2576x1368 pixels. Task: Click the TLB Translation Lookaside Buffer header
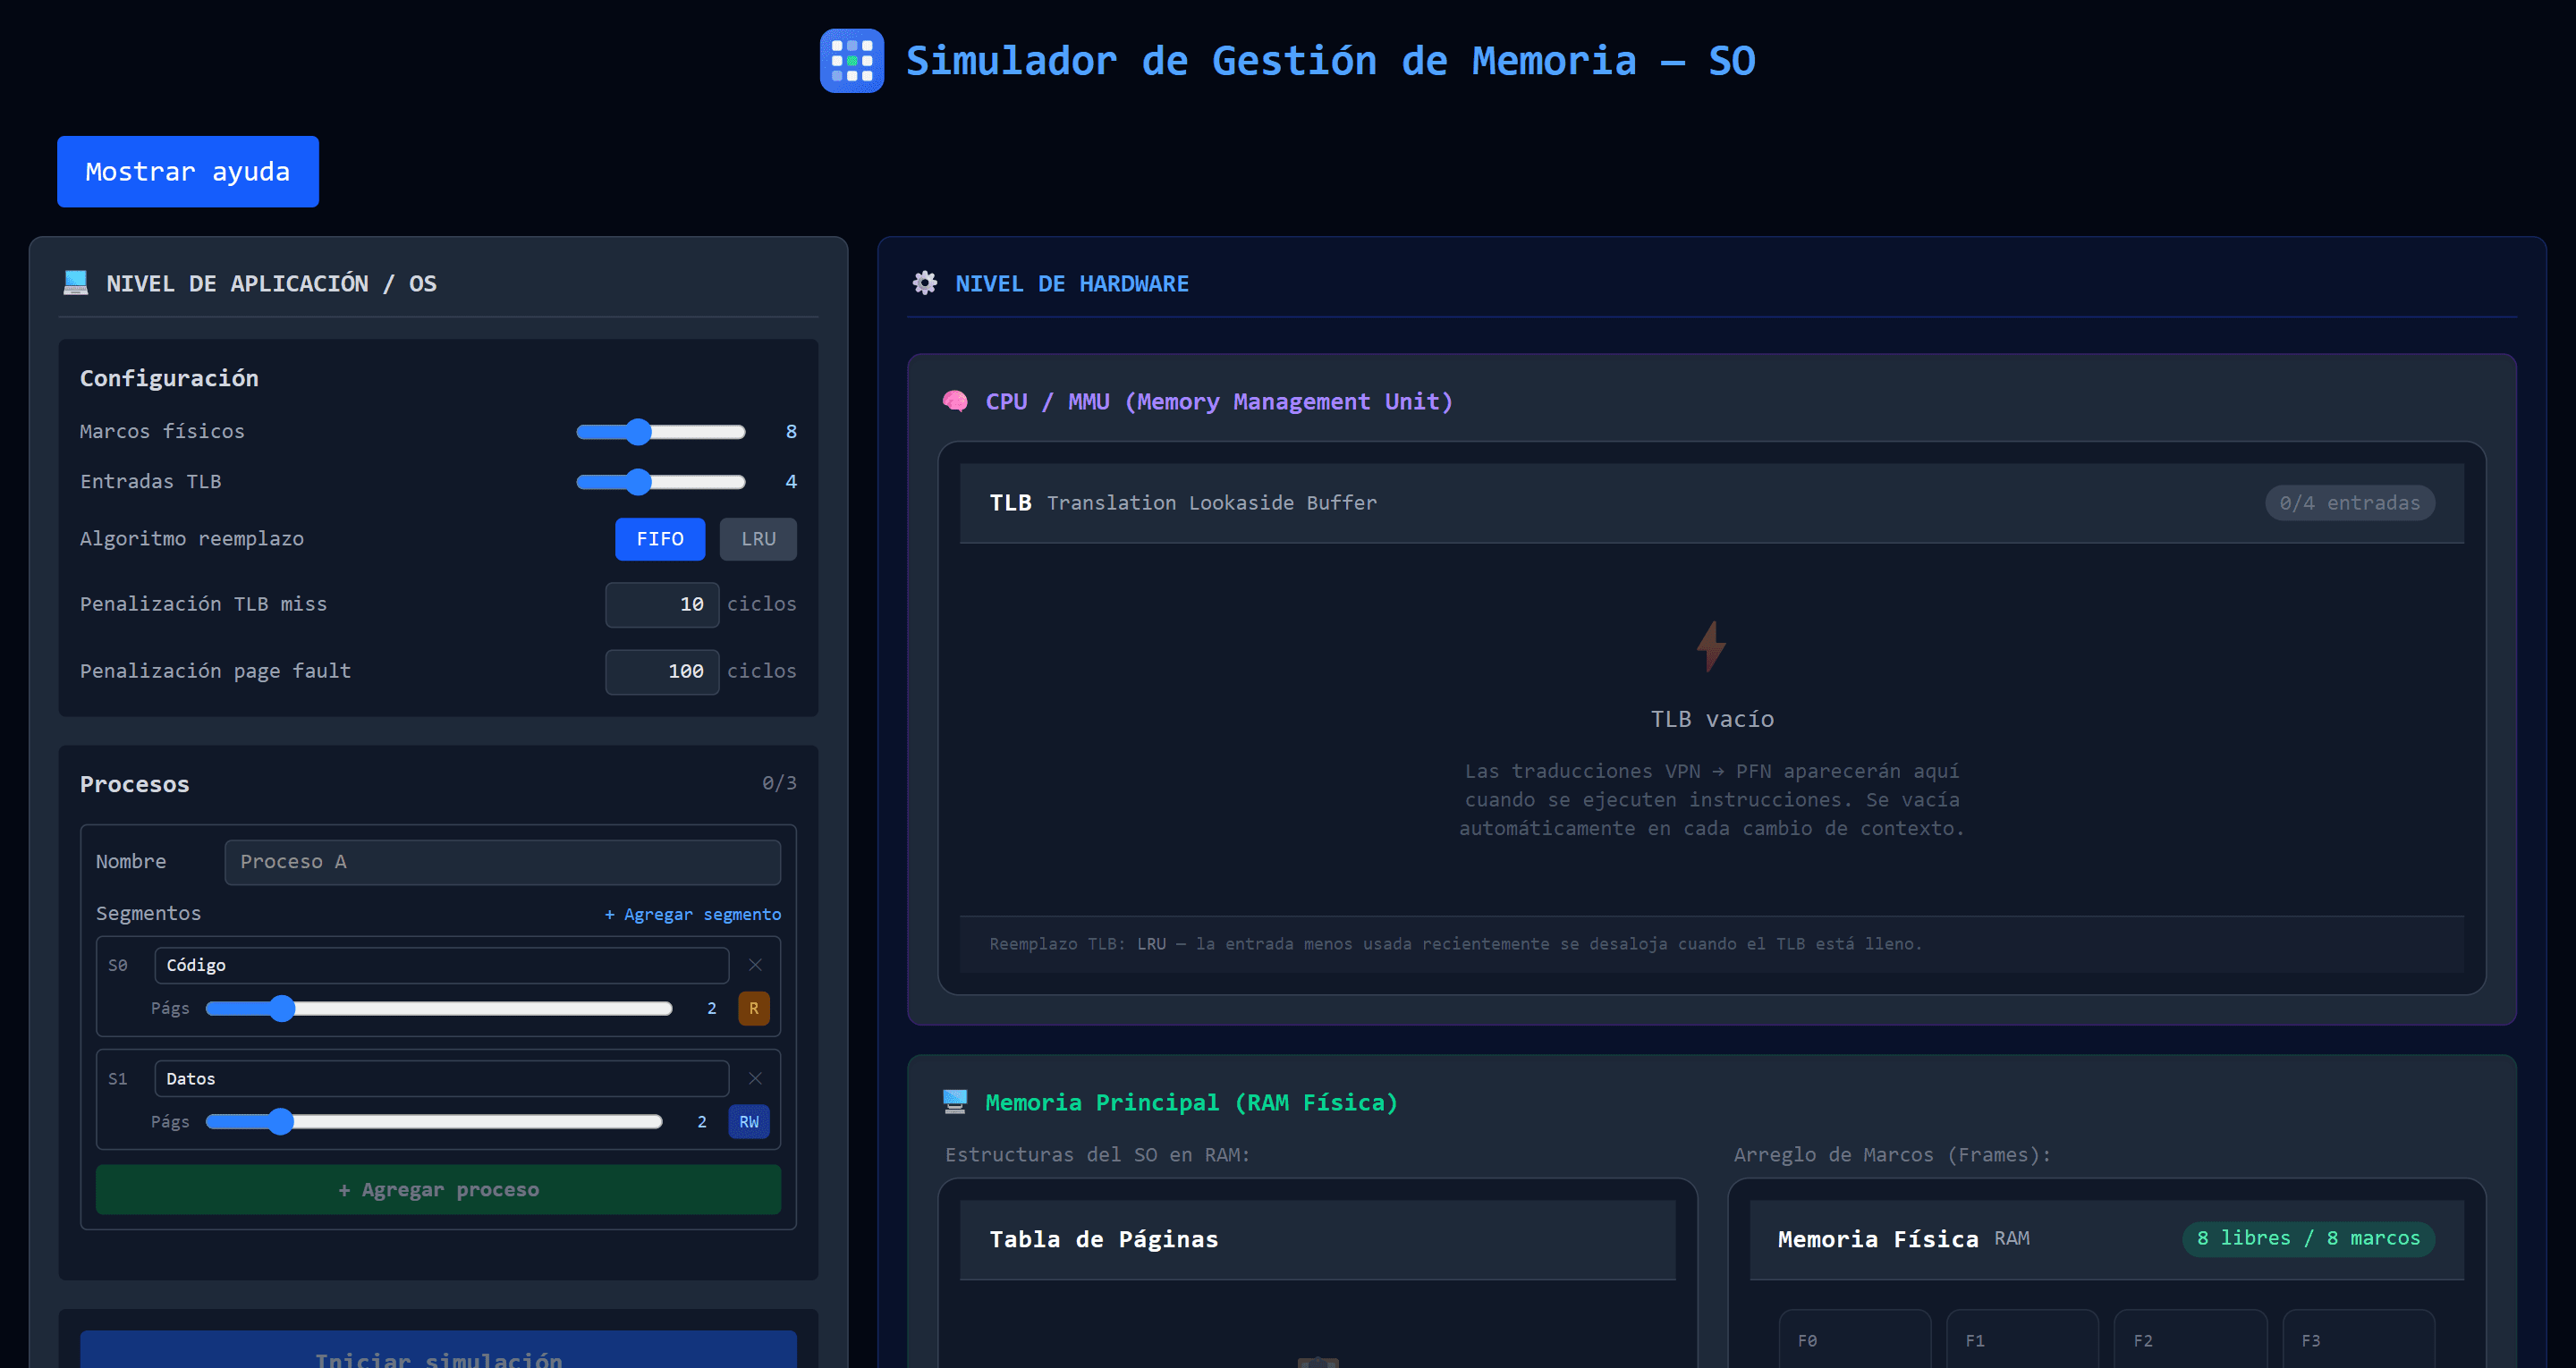pos(1711,503)
